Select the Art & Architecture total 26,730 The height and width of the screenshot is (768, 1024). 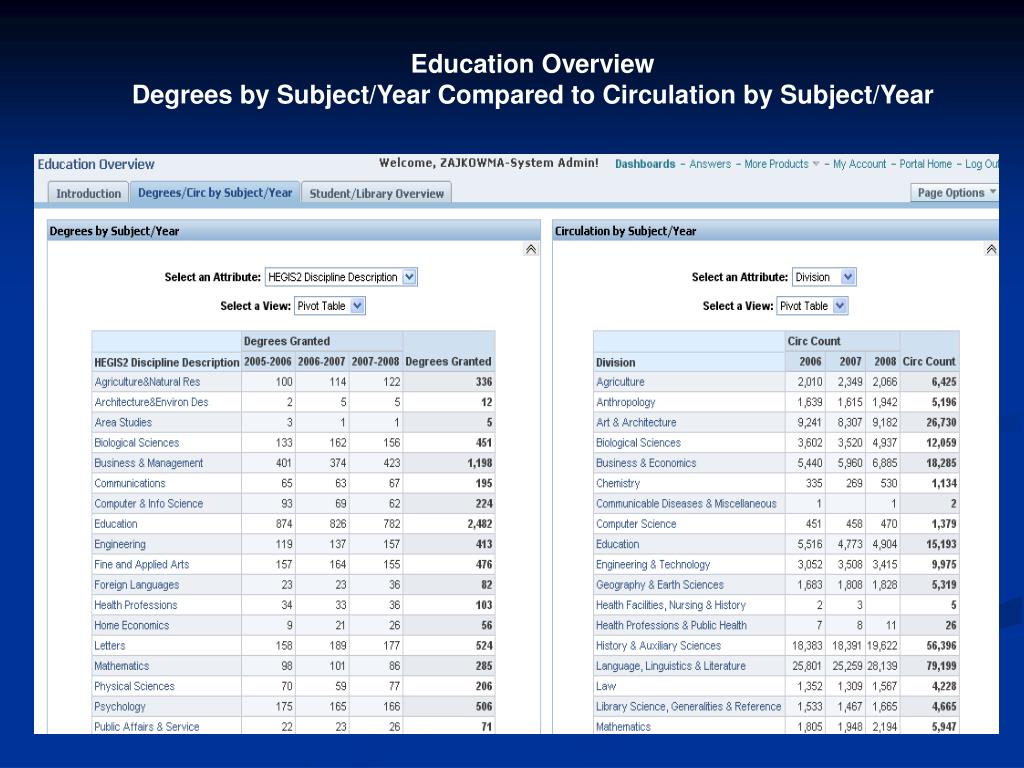(941, 423)
